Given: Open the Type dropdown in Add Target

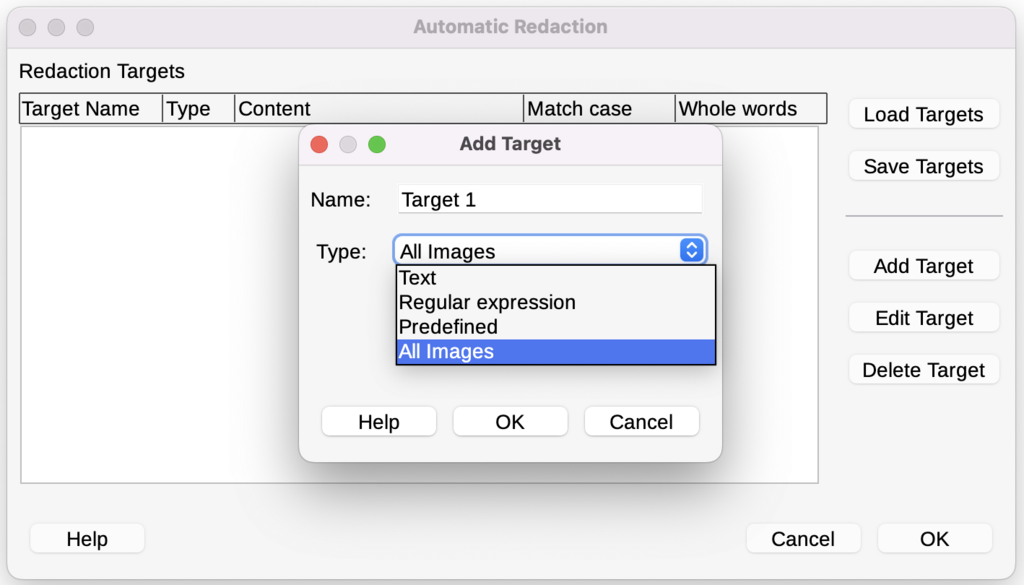Looking at the screenshot, I should click(688, 250).
